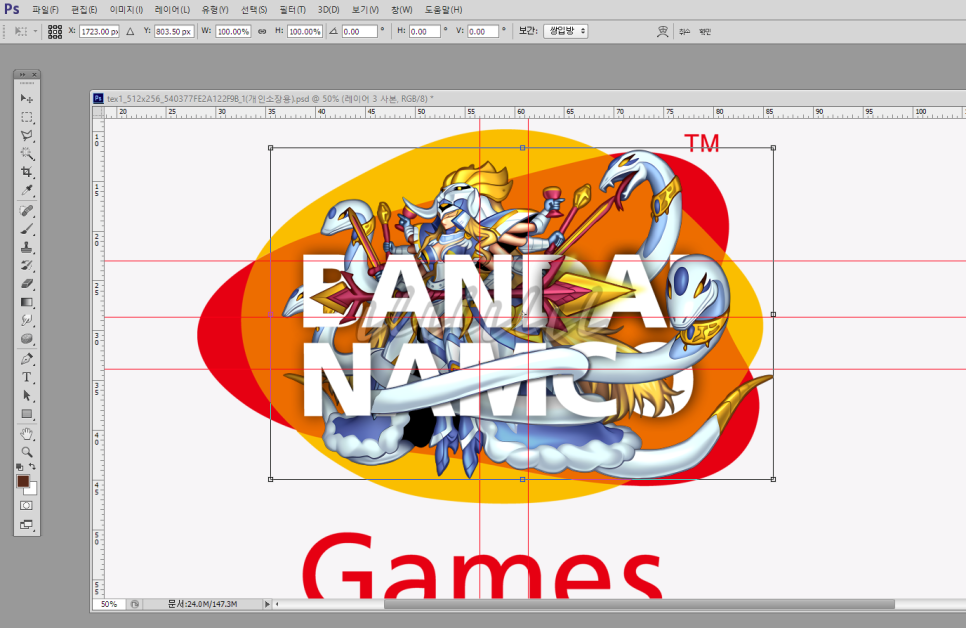Toggle maintain aspect ratio link
This screenshot has height=628, width=966.
(x=262, y=31)
